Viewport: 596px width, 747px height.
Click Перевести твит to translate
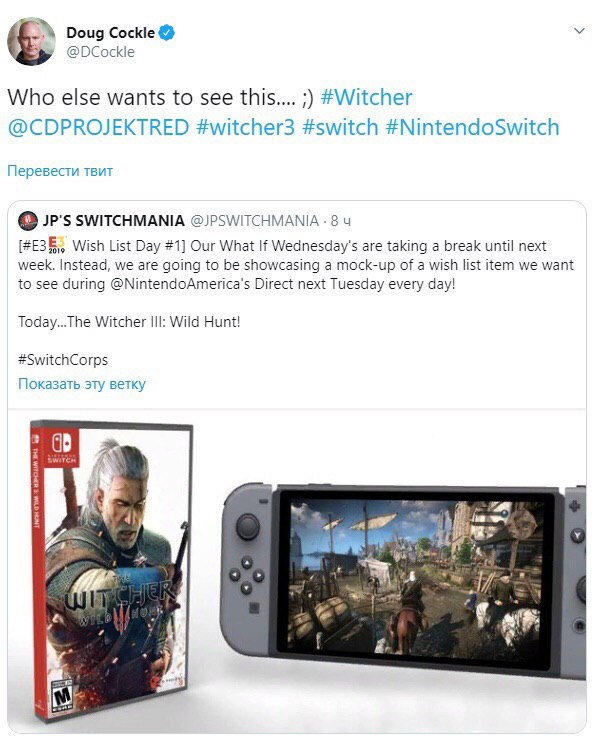60,171
